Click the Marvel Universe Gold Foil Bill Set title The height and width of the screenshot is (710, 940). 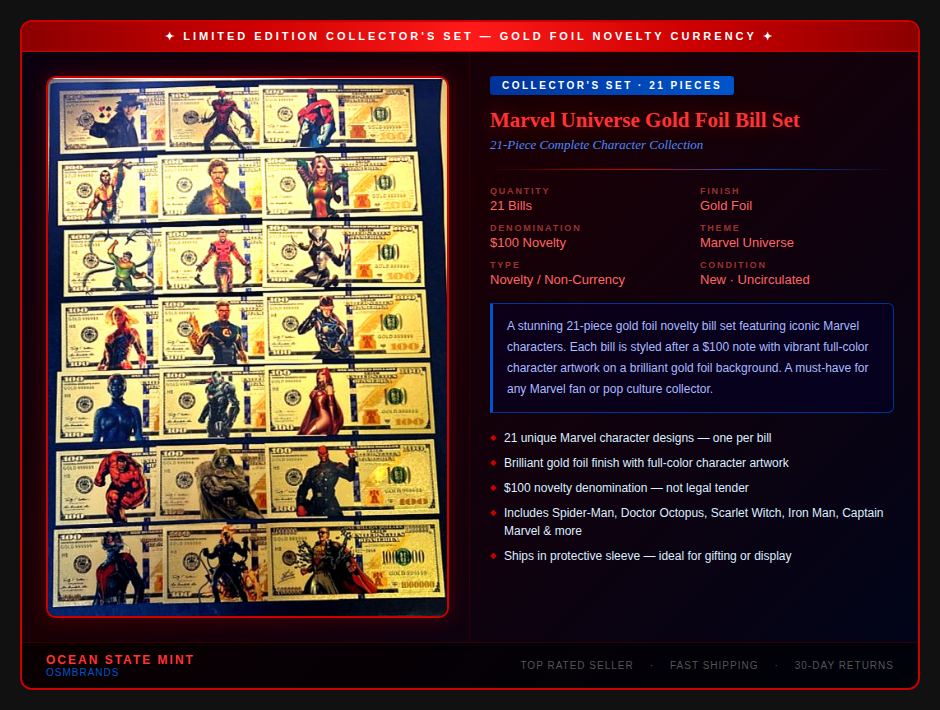coord(644,120)
